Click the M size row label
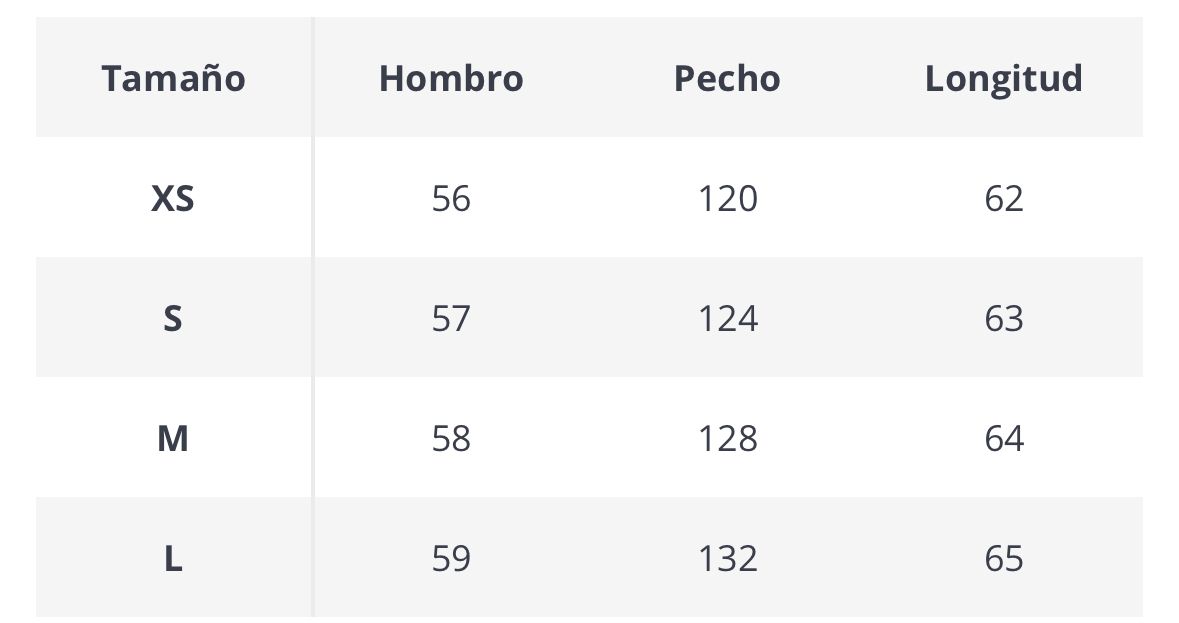 coord(173,439)
